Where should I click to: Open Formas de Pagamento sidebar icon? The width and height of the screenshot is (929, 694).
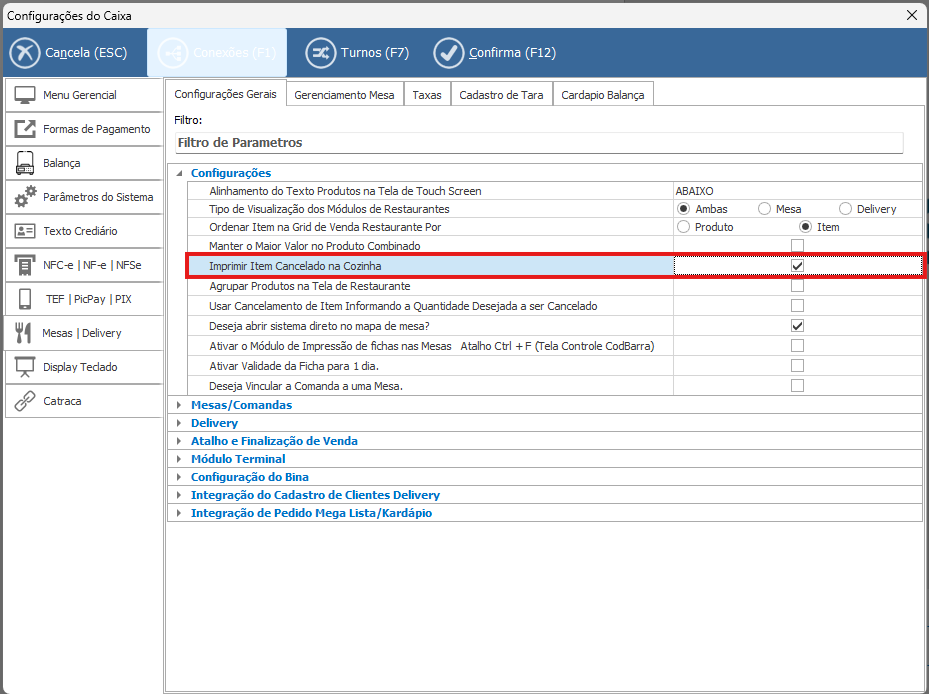click(25, 129)
